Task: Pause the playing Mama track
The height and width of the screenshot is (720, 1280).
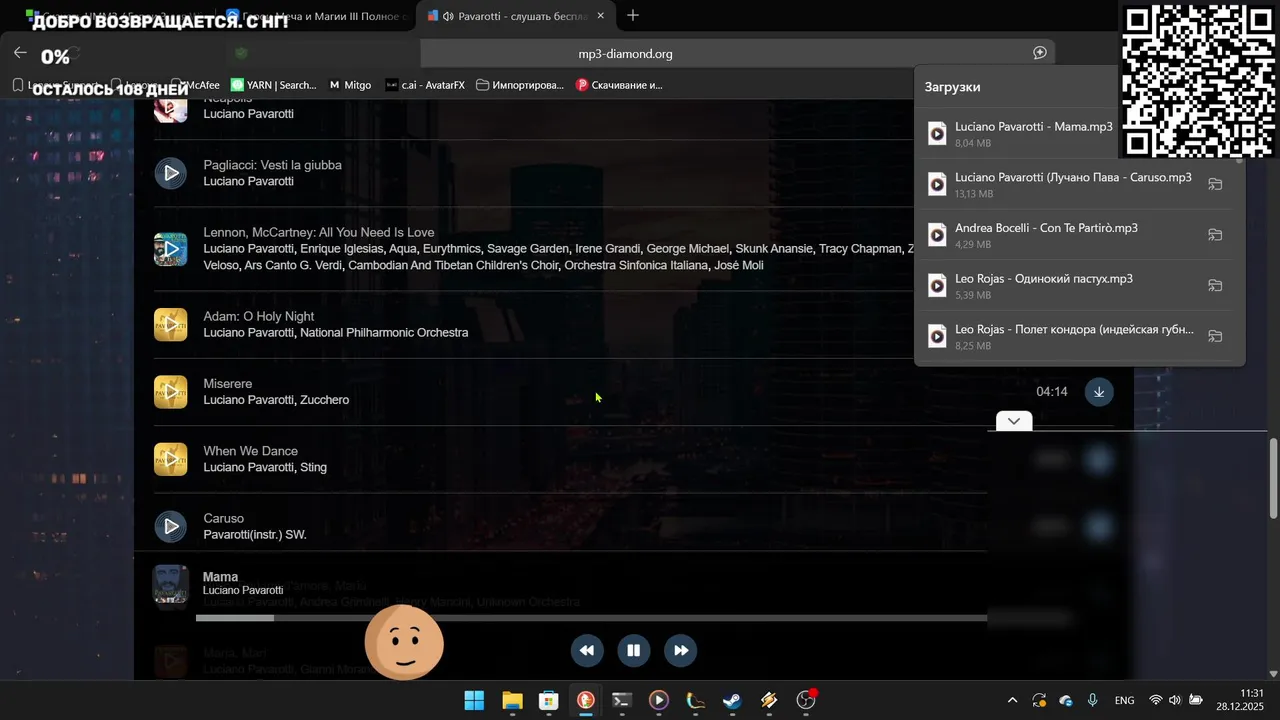Action: 633,650
